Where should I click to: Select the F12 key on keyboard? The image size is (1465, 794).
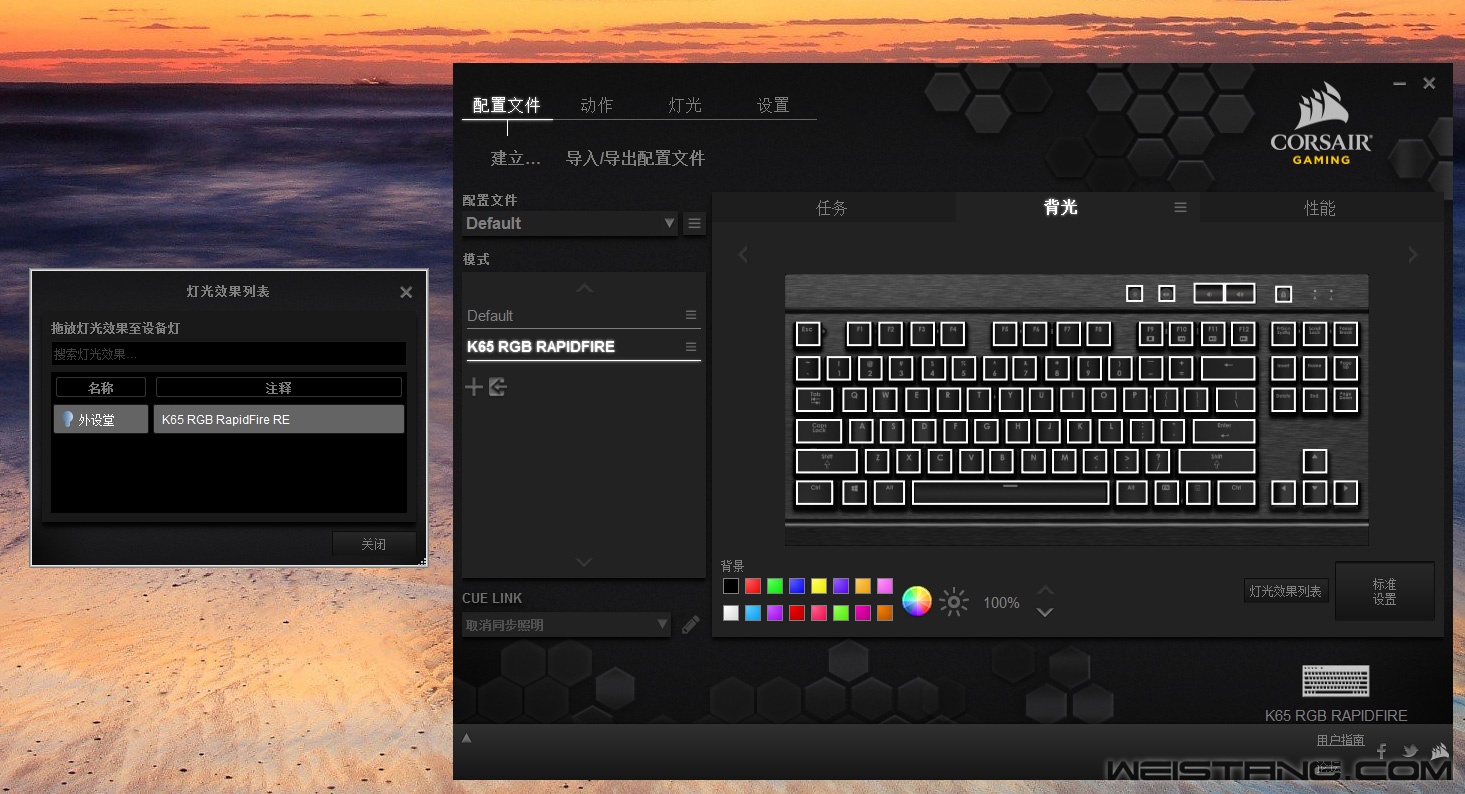1243,333
